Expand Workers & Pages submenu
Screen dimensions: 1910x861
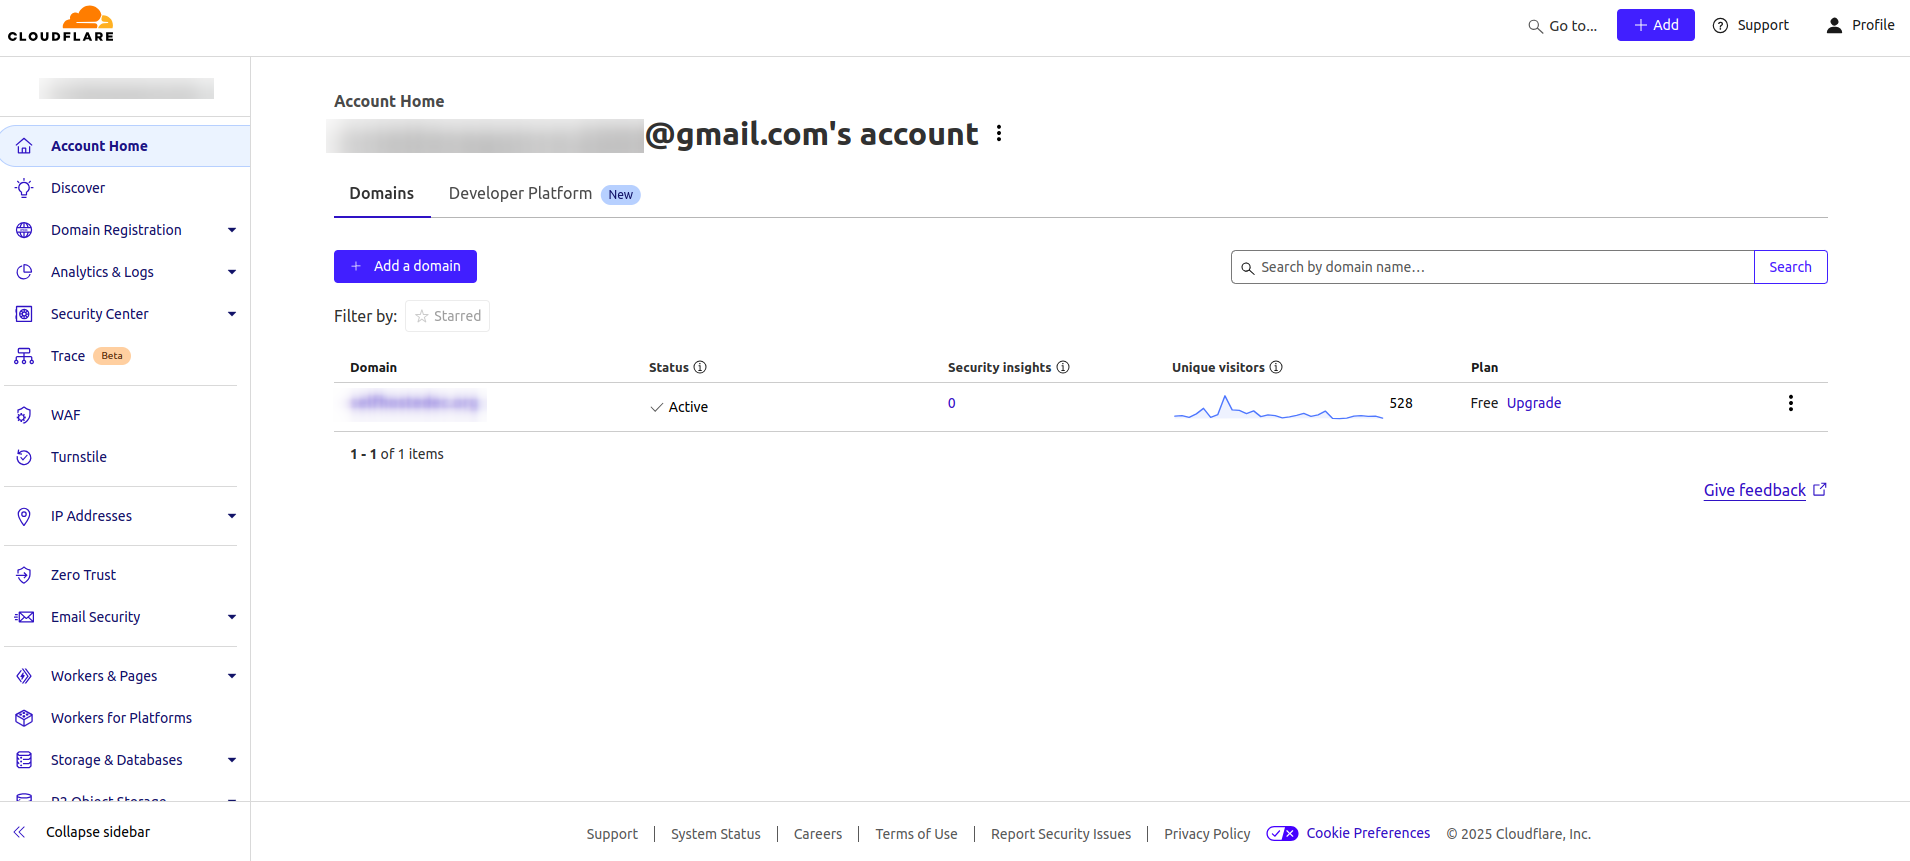tap(232, 676)
